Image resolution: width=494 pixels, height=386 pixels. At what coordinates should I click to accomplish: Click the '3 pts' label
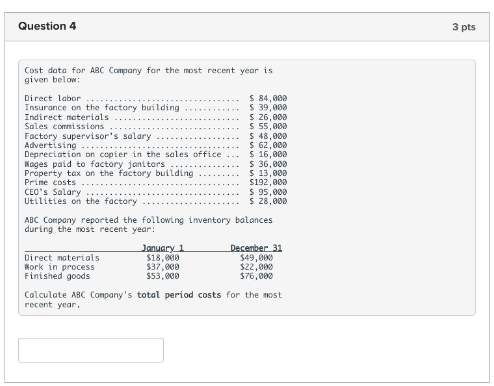point(464,27)
